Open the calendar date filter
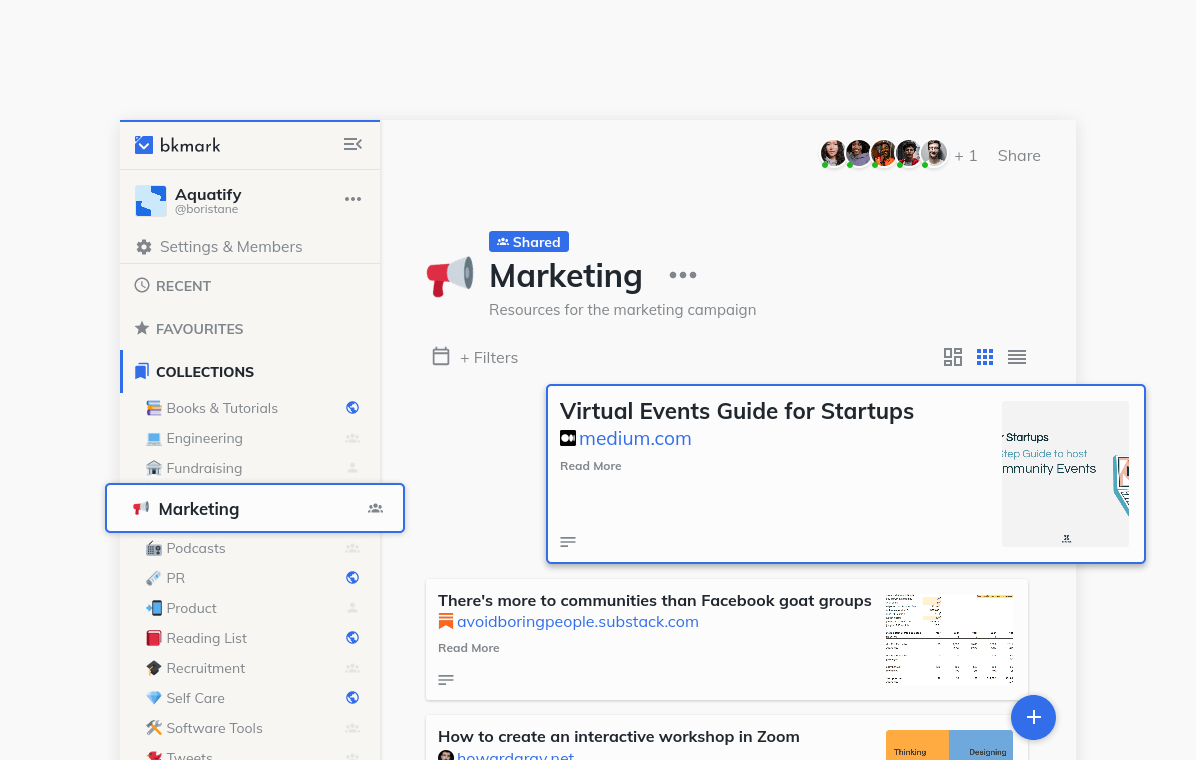The width and height of the screenshot is (1196, 760). click(x=441, y=356)
